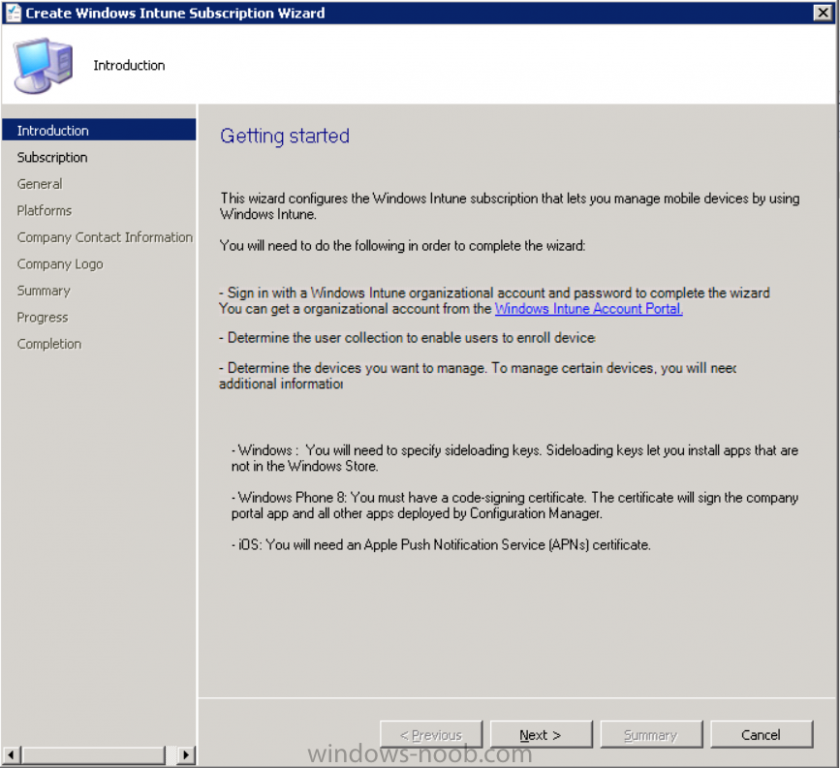Select the General step in sidebar
This screenshot has height=768, width=840.
coord(40,184)
